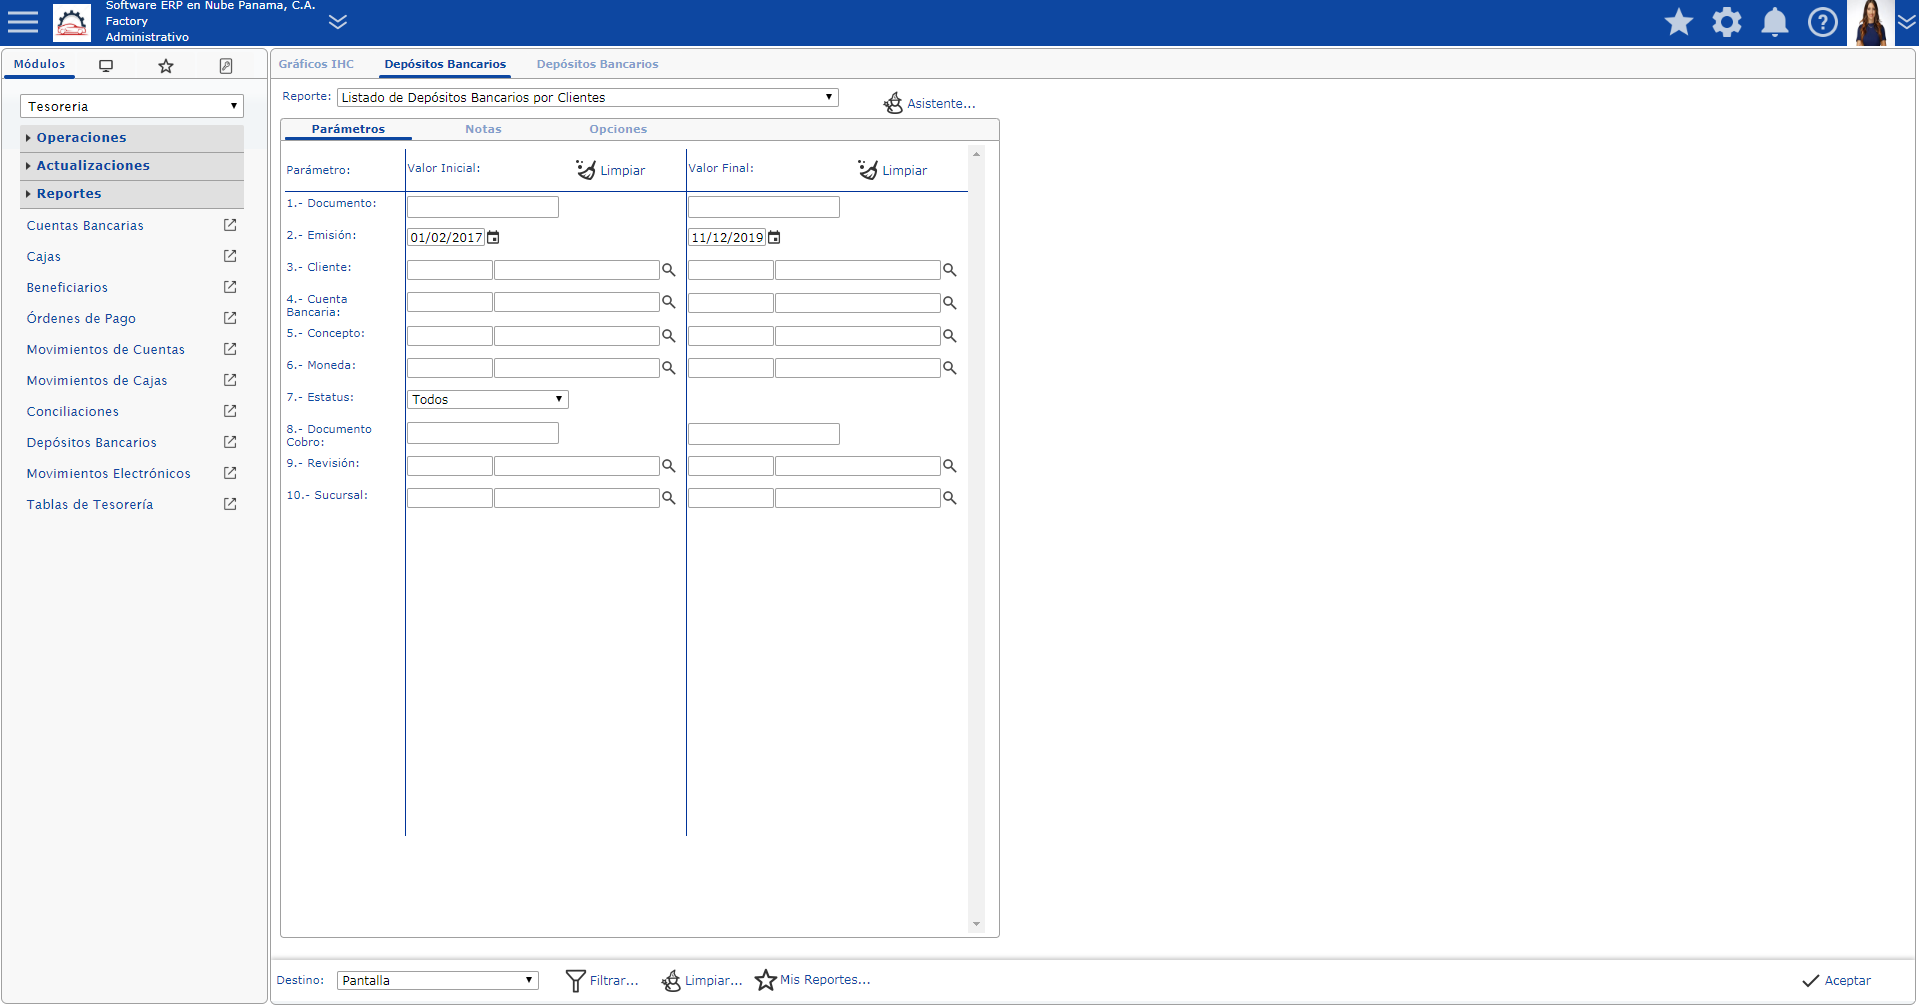1919x1007 pixels.
Task: Open the Reporte selection dropdown
Action: point(587,97)
